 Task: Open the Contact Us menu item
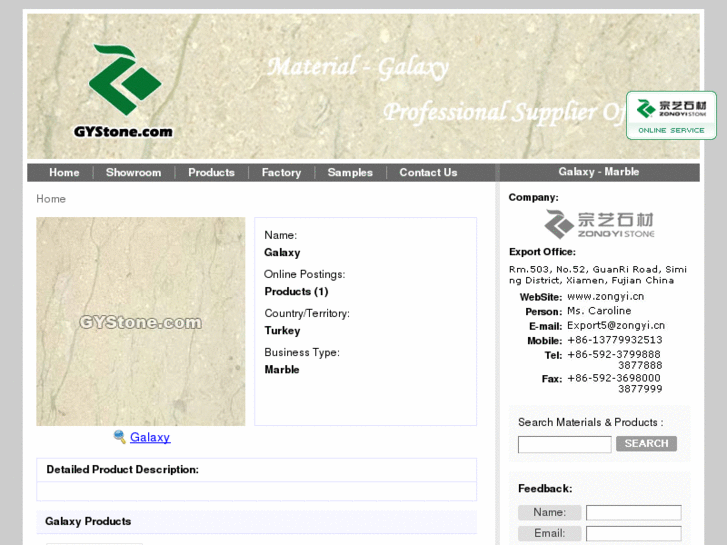(x=428, y=173)
